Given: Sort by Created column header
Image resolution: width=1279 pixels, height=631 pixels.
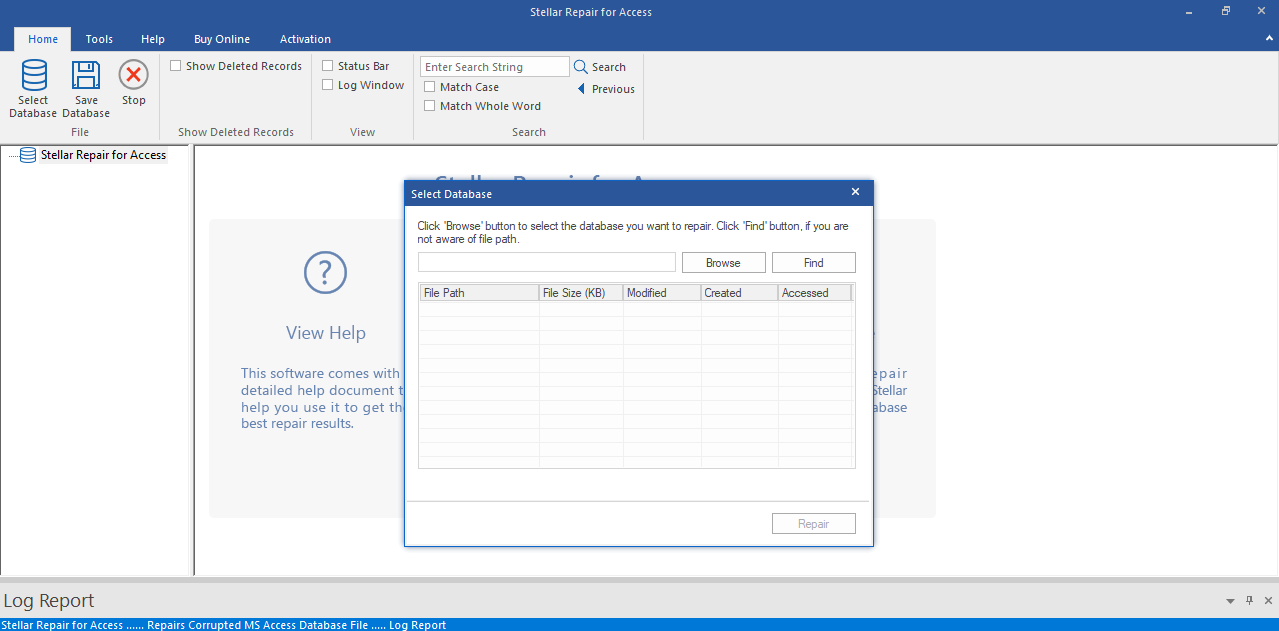Looking at the screenshot, I should [x=739, y=293].
